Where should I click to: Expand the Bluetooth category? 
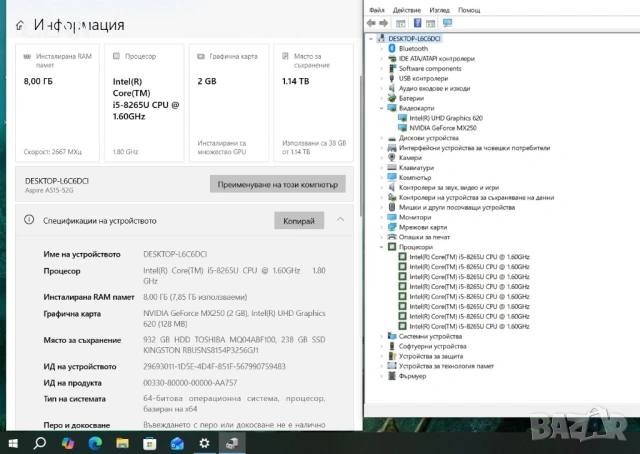382,49
